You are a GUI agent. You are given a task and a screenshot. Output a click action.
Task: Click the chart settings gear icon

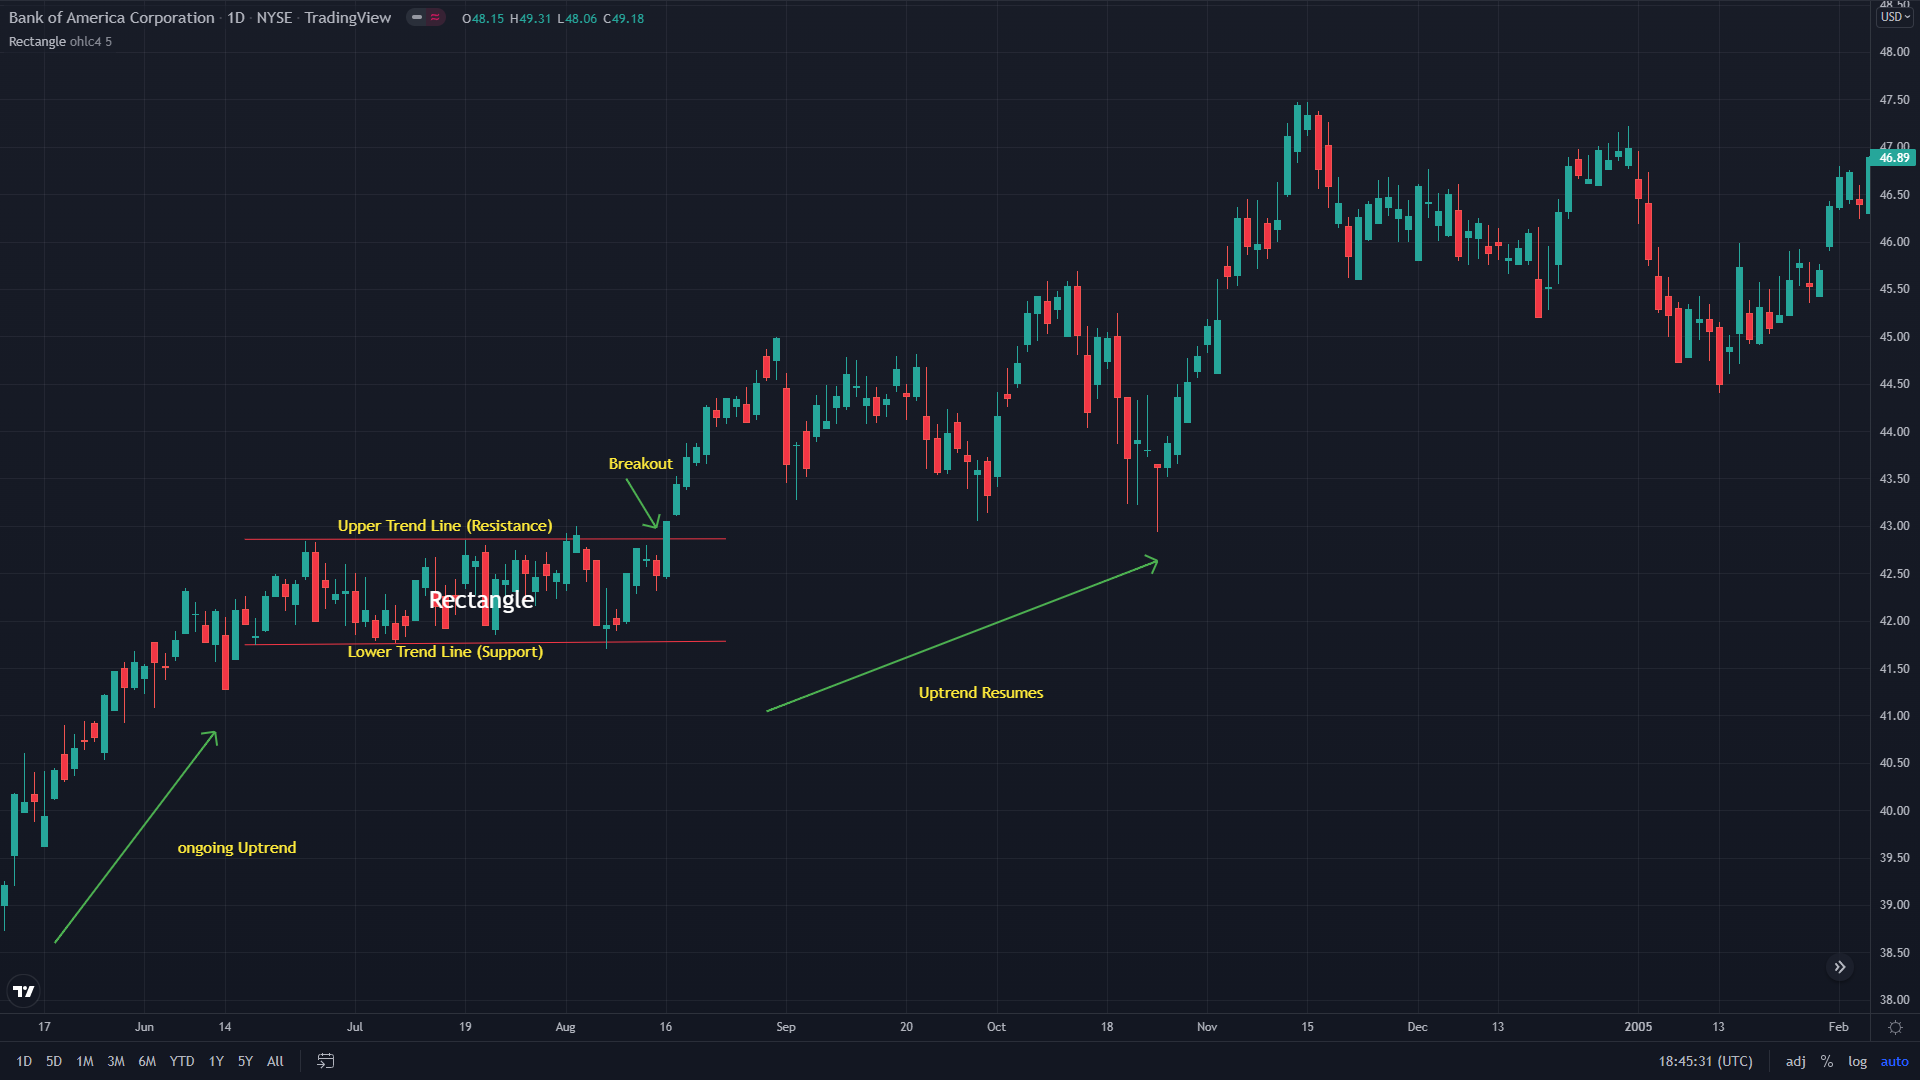pos(1894,1027)
